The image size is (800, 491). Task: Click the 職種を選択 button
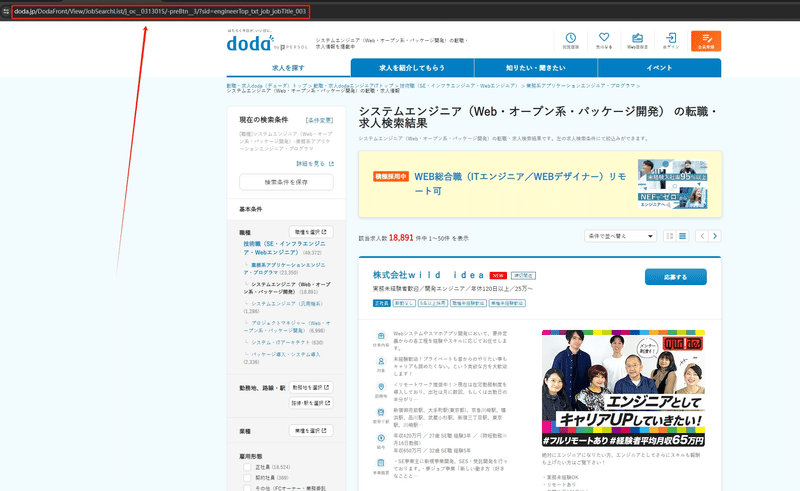click(x=311, y=232)
